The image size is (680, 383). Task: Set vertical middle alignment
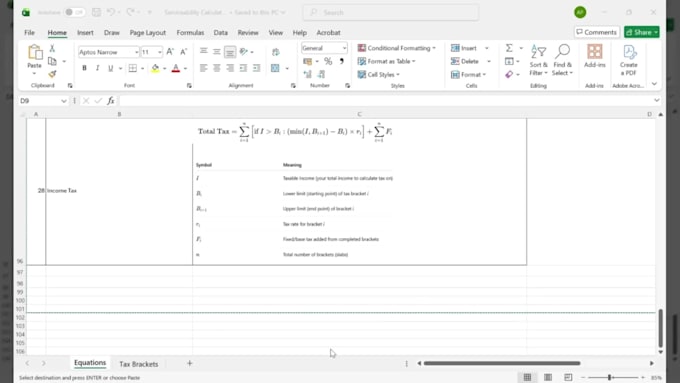[x=216, y=52]
